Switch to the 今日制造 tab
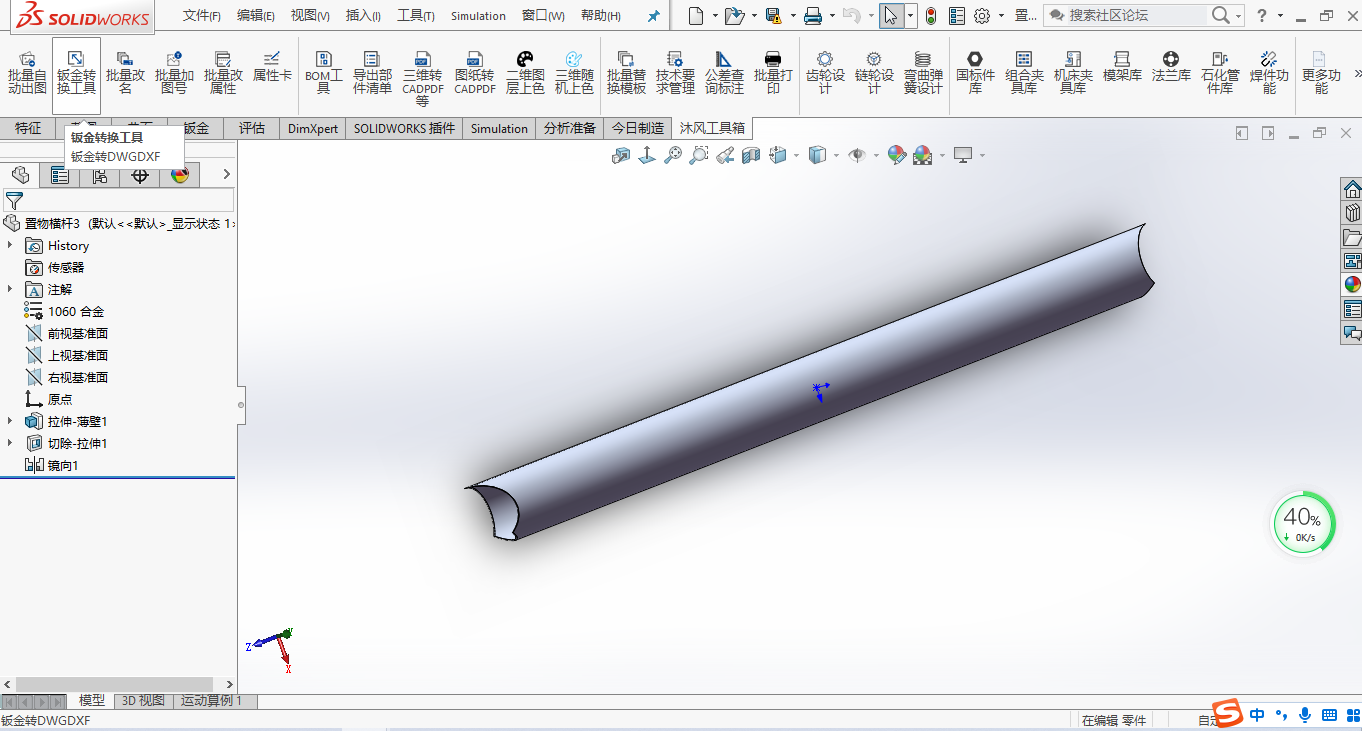 pos(638,128)
